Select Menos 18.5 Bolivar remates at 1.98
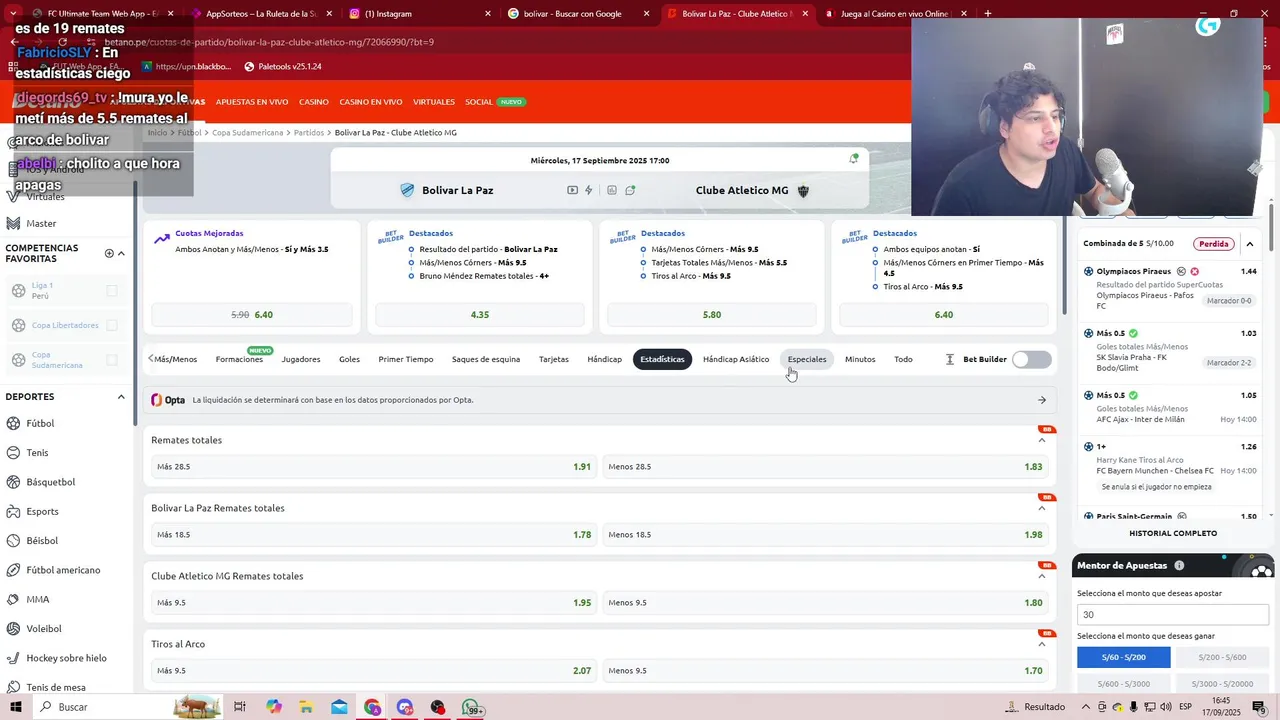Viewport: 1280px width, 720px height. coord(826,535)
